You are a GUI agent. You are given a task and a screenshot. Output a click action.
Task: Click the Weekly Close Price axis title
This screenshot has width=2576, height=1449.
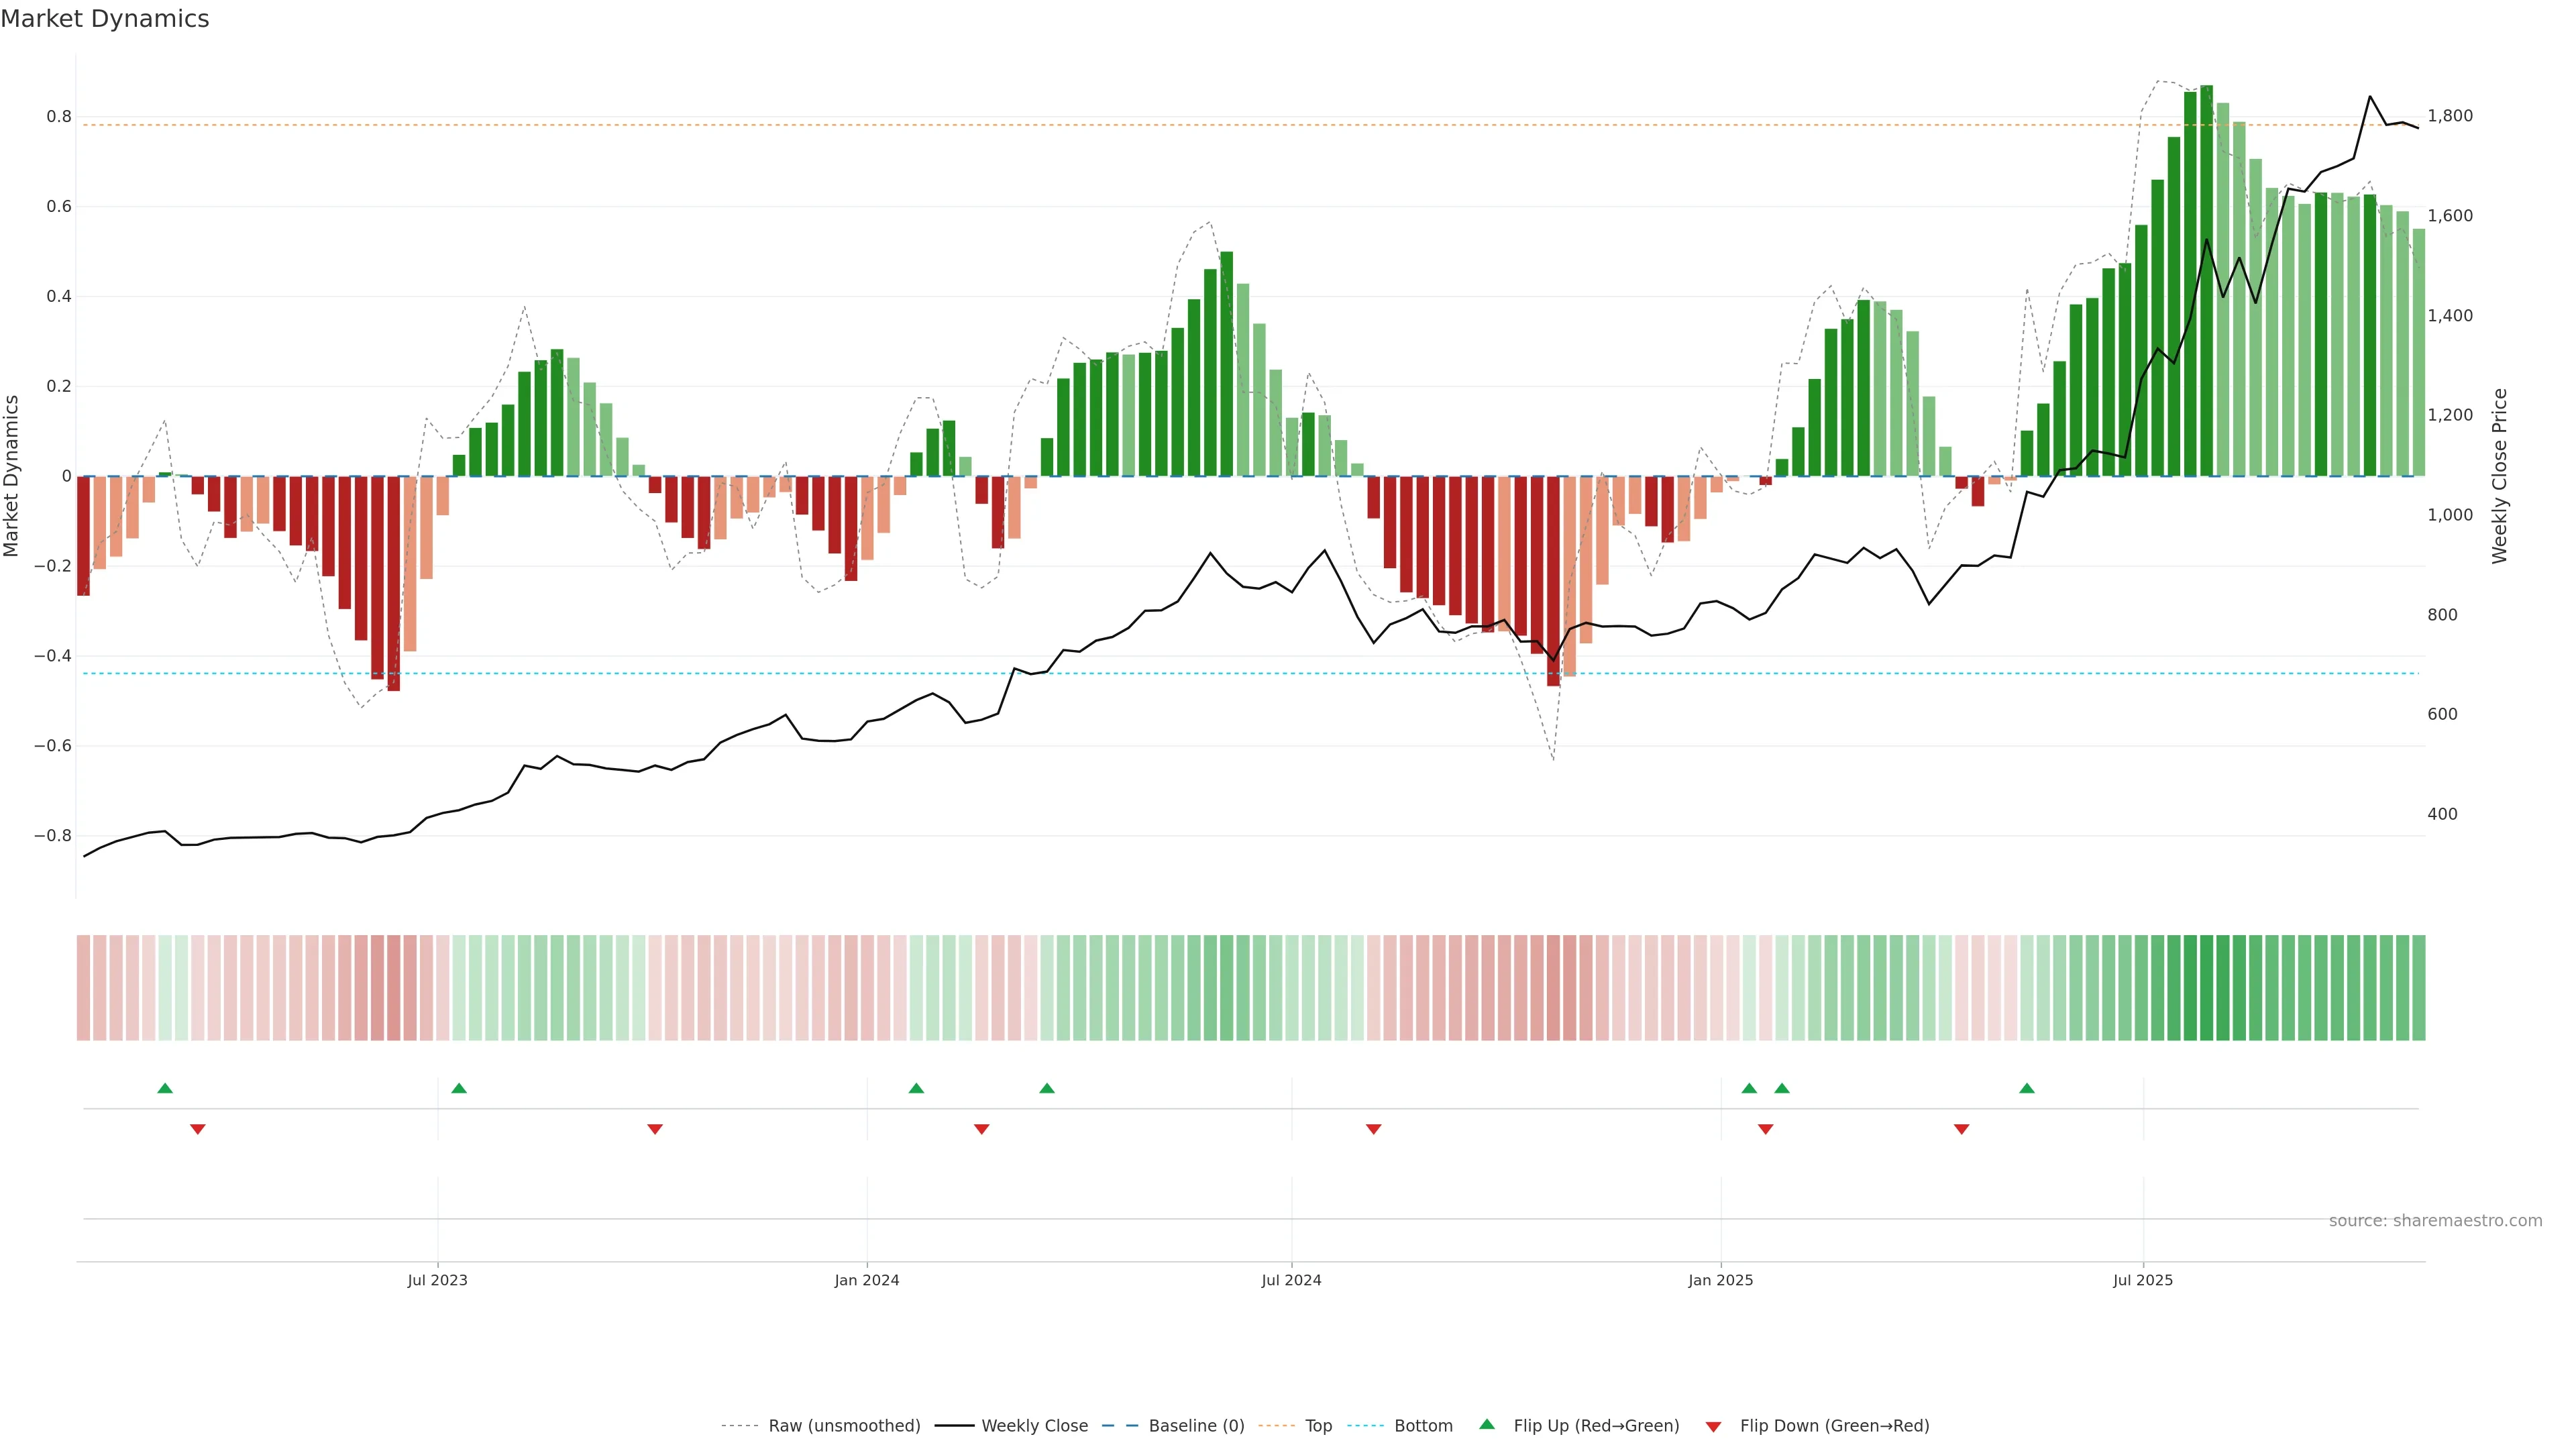[2499, 476]
